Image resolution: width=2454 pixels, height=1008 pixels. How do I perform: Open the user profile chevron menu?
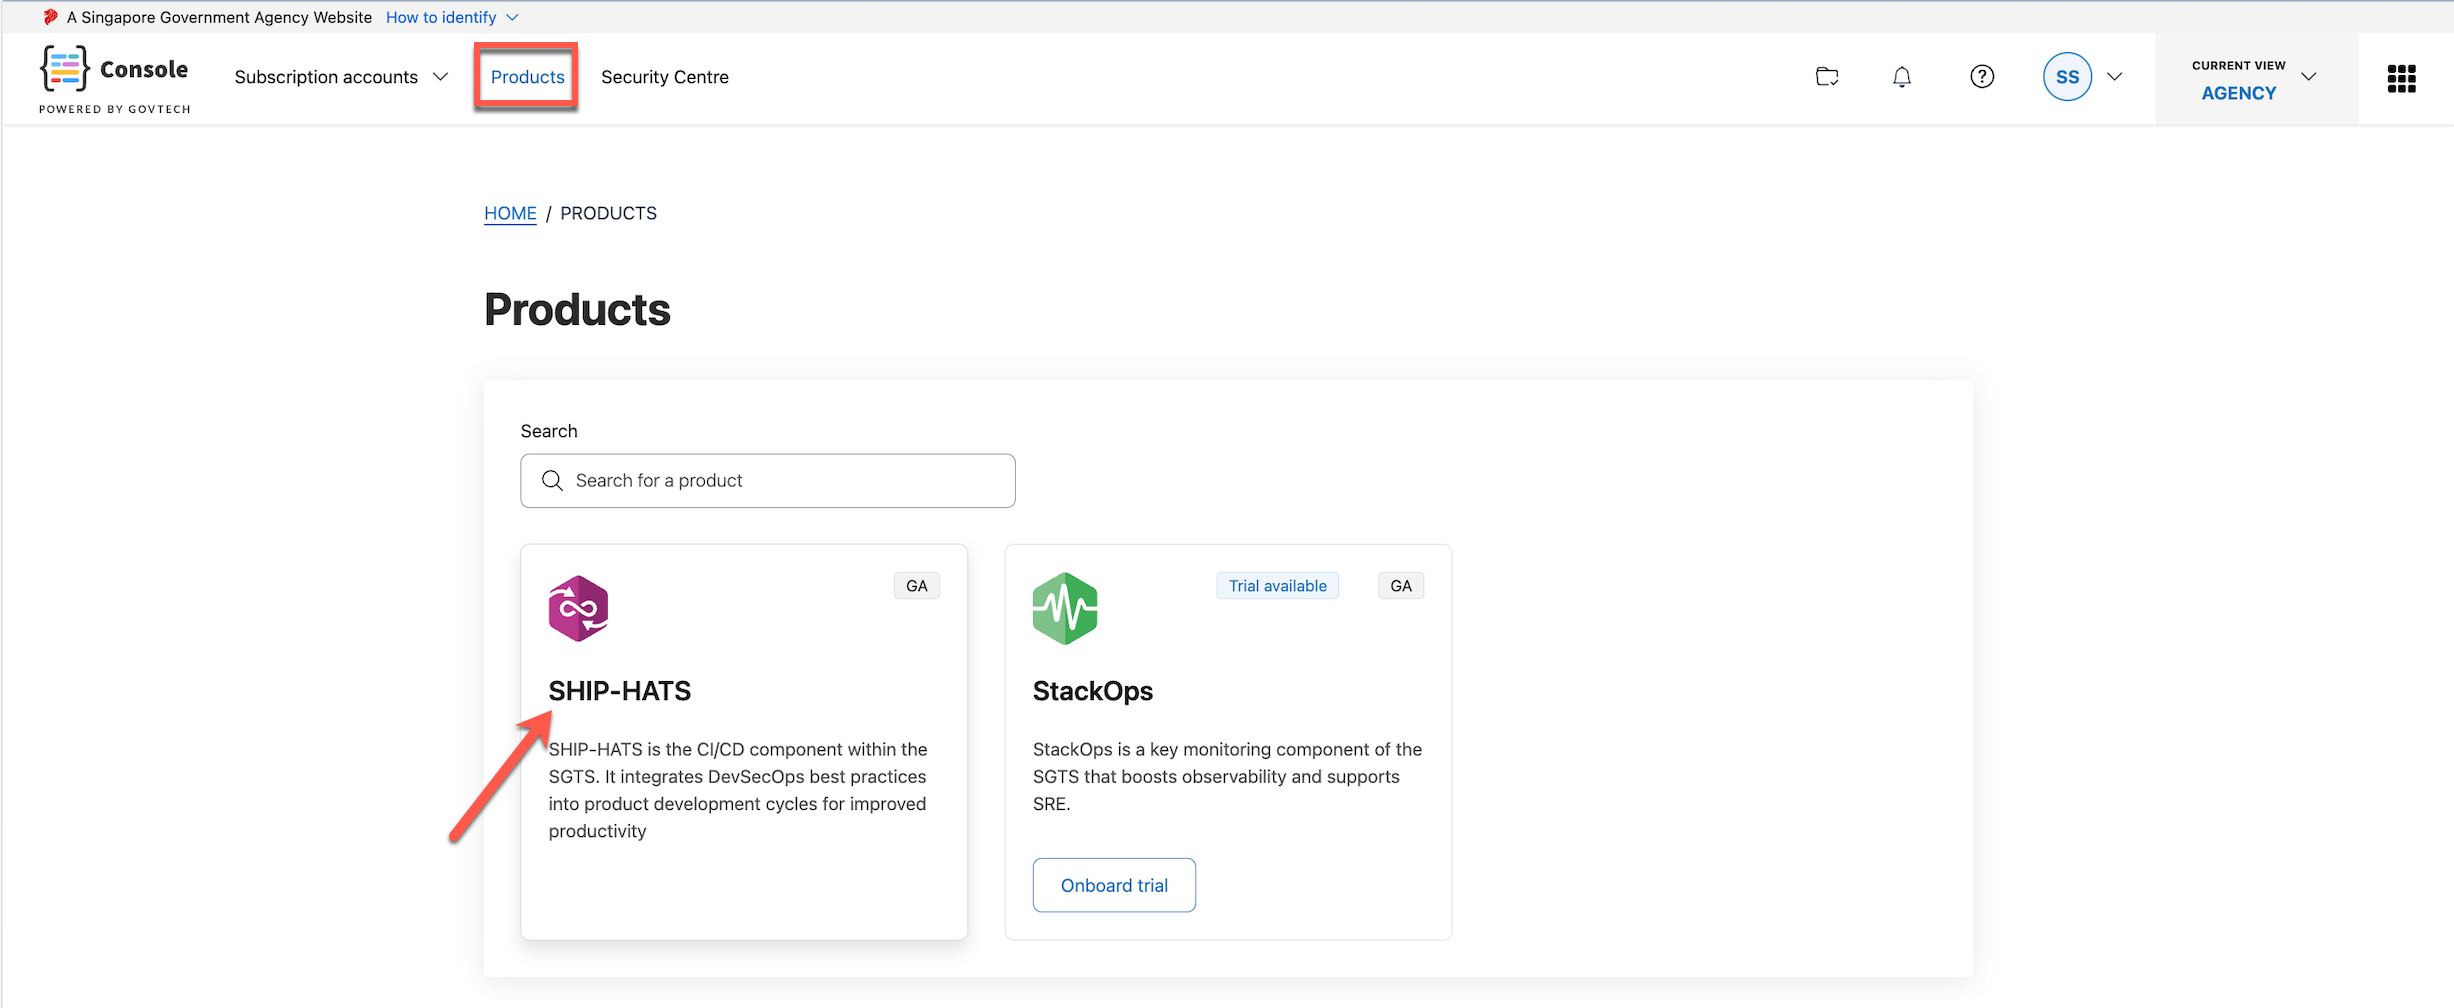tap(2114, 77)
